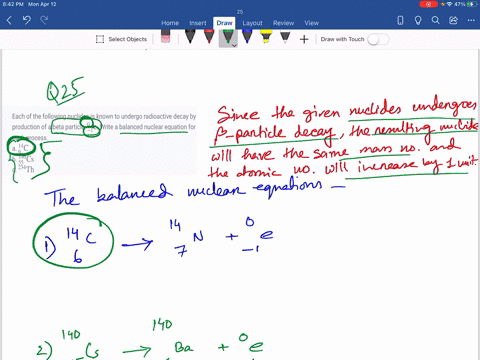Viewport: 480px width, 360px height.
Task: Open the more options ellipsis menu
Action: pos(471,21)
